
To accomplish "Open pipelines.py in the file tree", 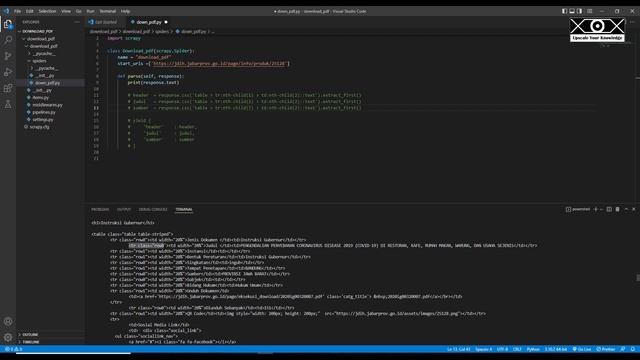I will [44, 112].
